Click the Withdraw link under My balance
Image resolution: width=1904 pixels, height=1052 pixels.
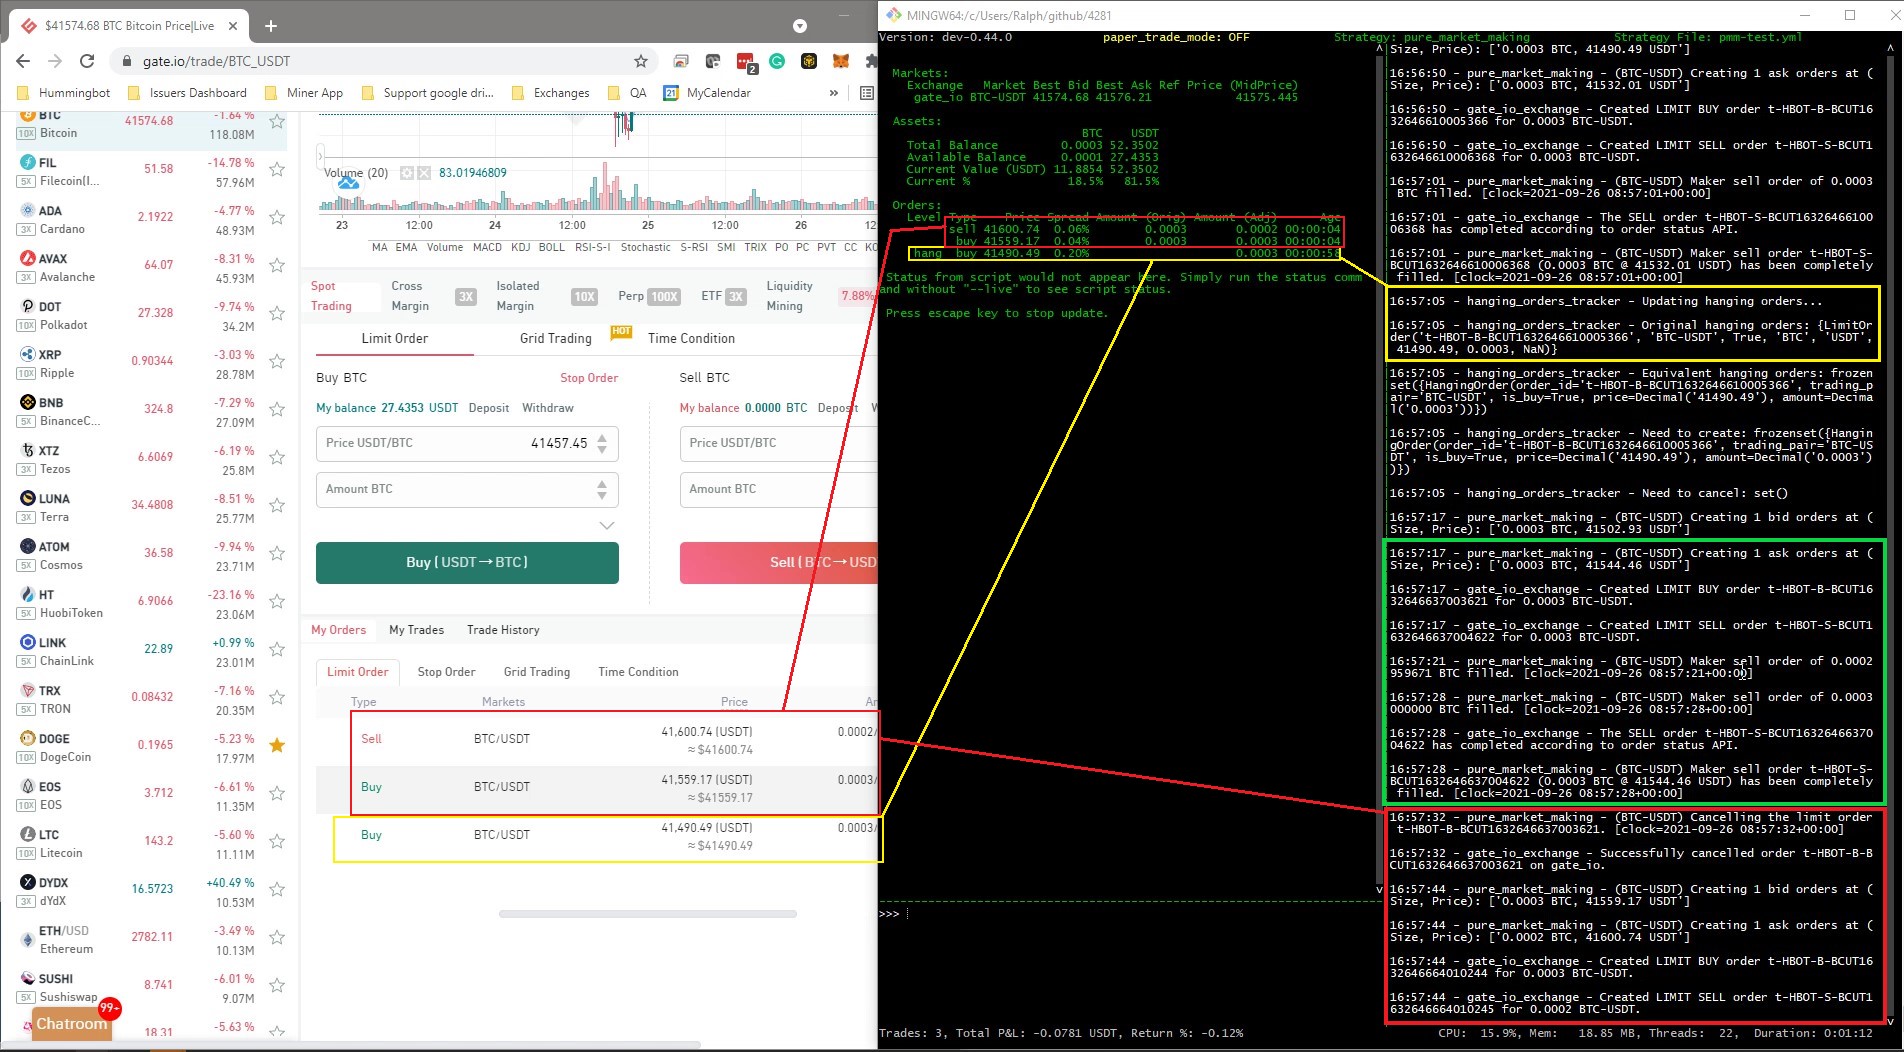point(547,408)
